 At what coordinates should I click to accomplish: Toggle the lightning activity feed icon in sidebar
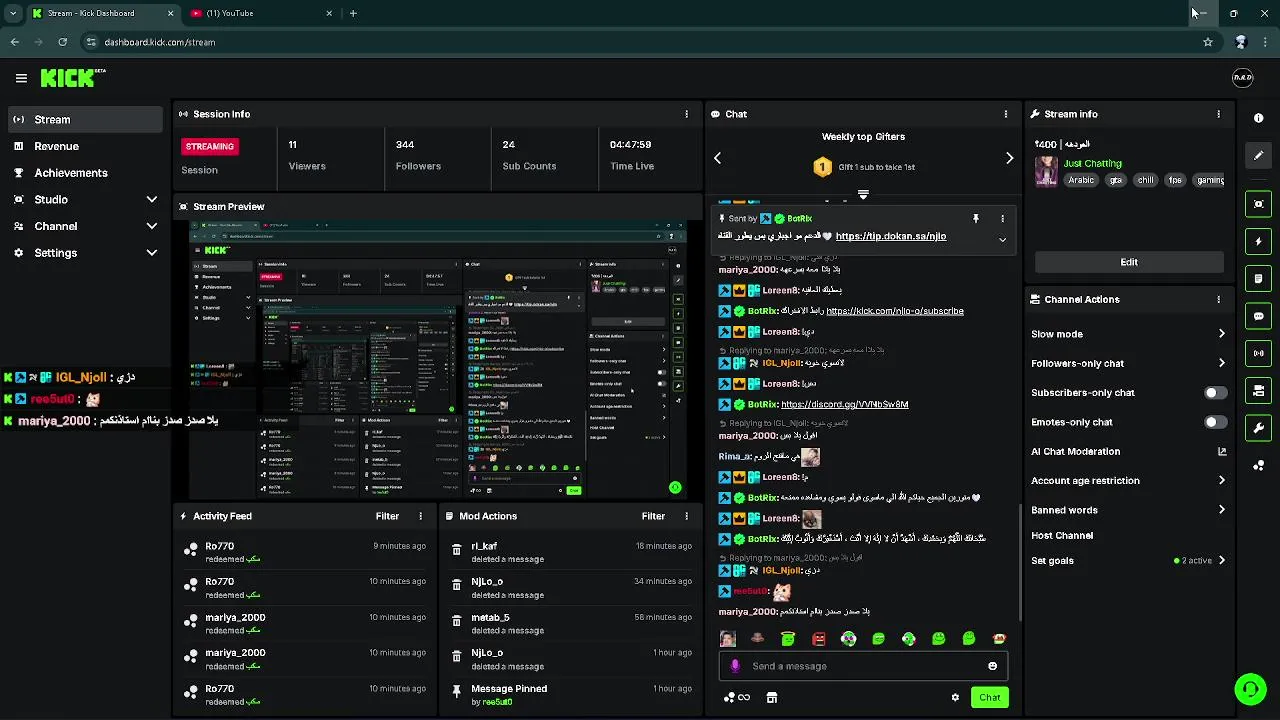pos(1259,241)
